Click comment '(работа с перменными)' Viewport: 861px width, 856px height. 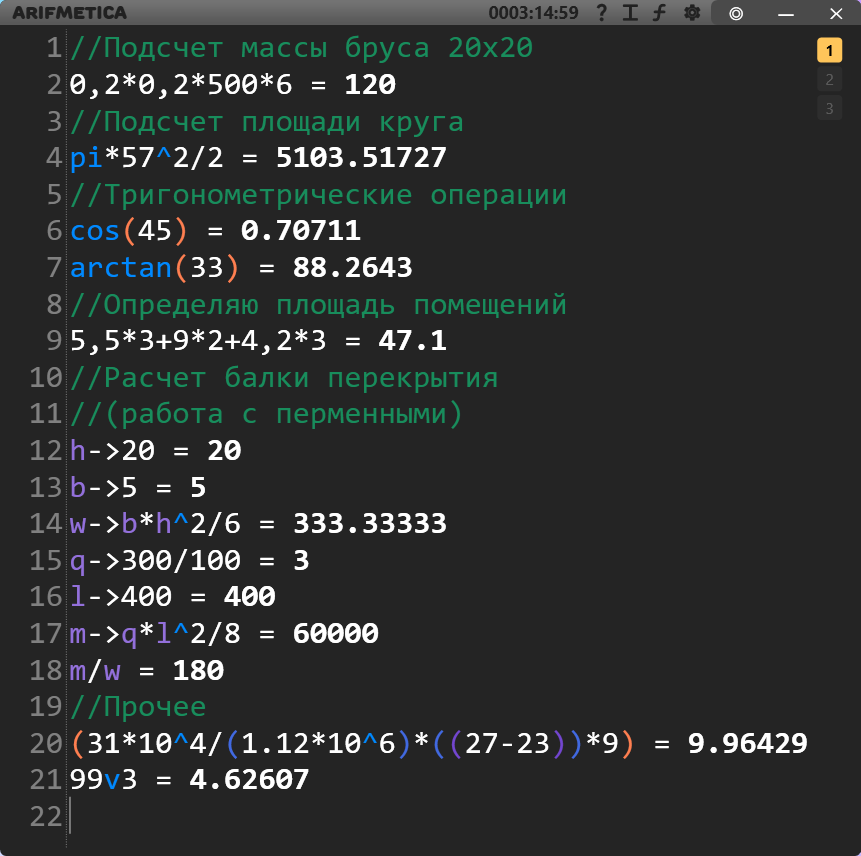point(267,414)
